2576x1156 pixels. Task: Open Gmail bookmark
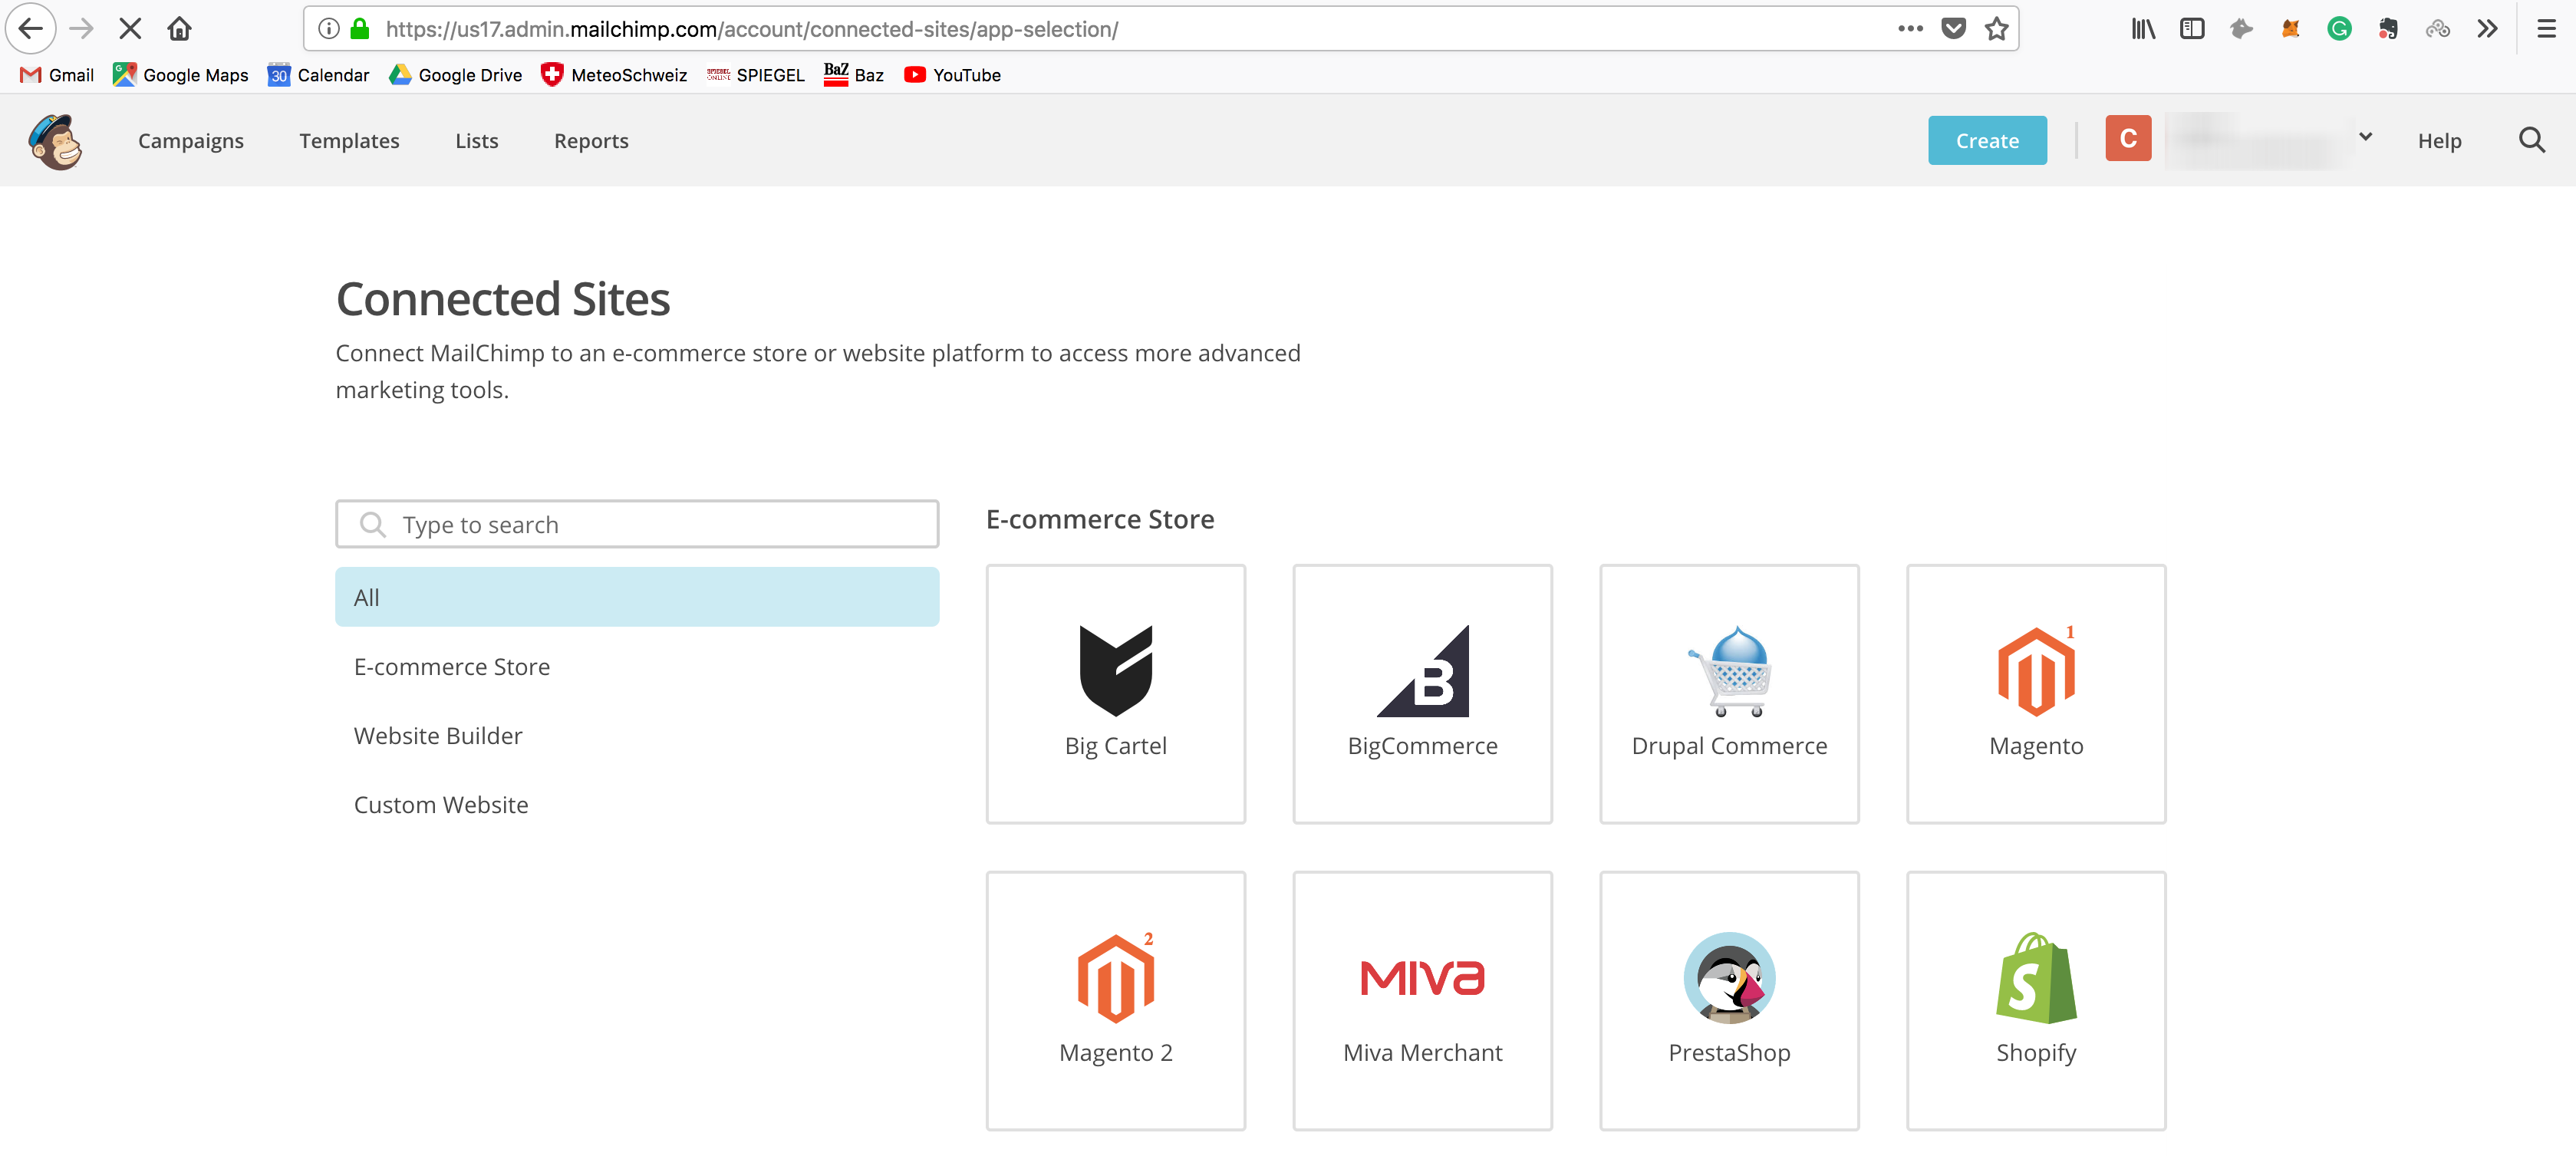pos(57,75)
